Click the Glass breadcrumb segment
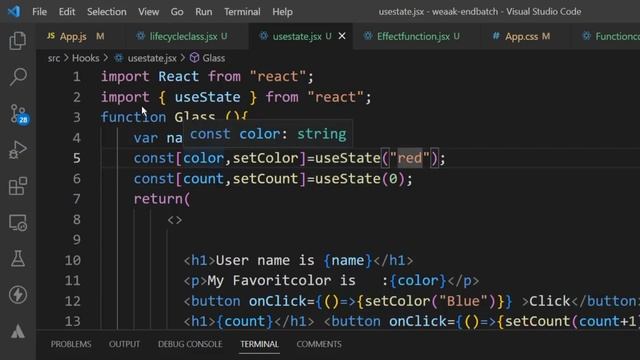 [213, 58]
